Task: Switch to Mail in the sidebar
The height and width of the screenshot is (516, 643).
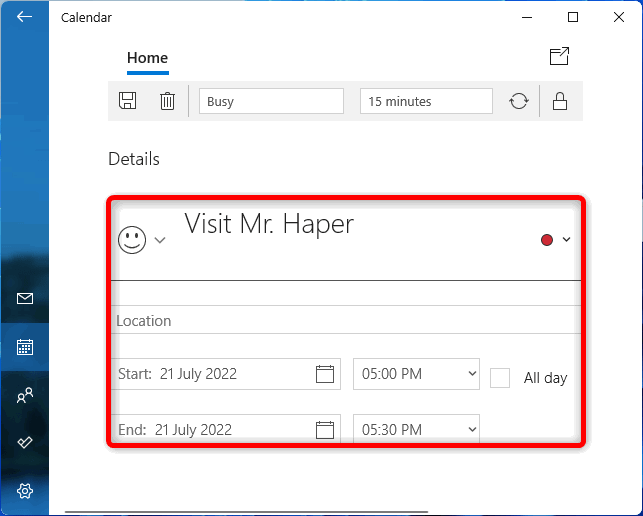Action: (25, 299)
